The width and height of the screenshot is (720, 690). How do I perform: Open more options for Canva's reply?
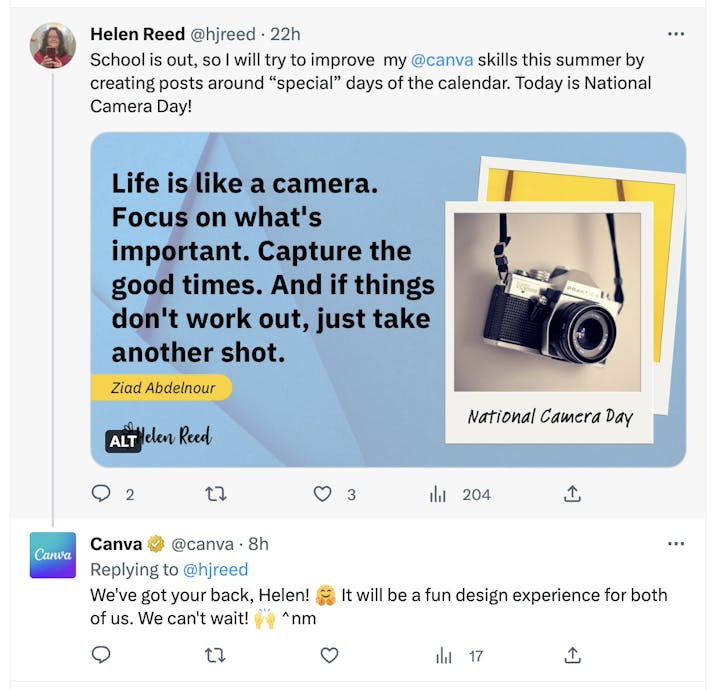coord(676,544)
